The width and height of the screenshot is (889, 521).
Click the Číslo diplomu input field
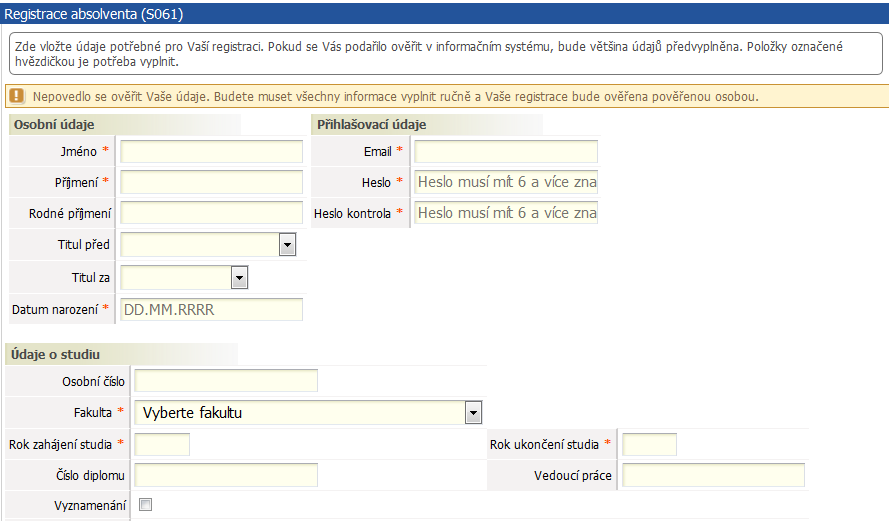click(x=226, y=475)
